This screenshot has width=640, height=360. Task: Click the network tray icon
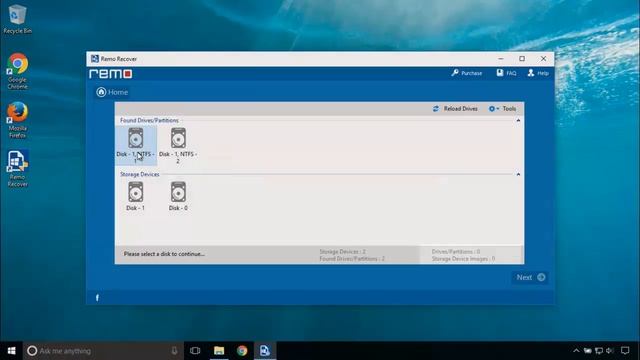[599, 351]
